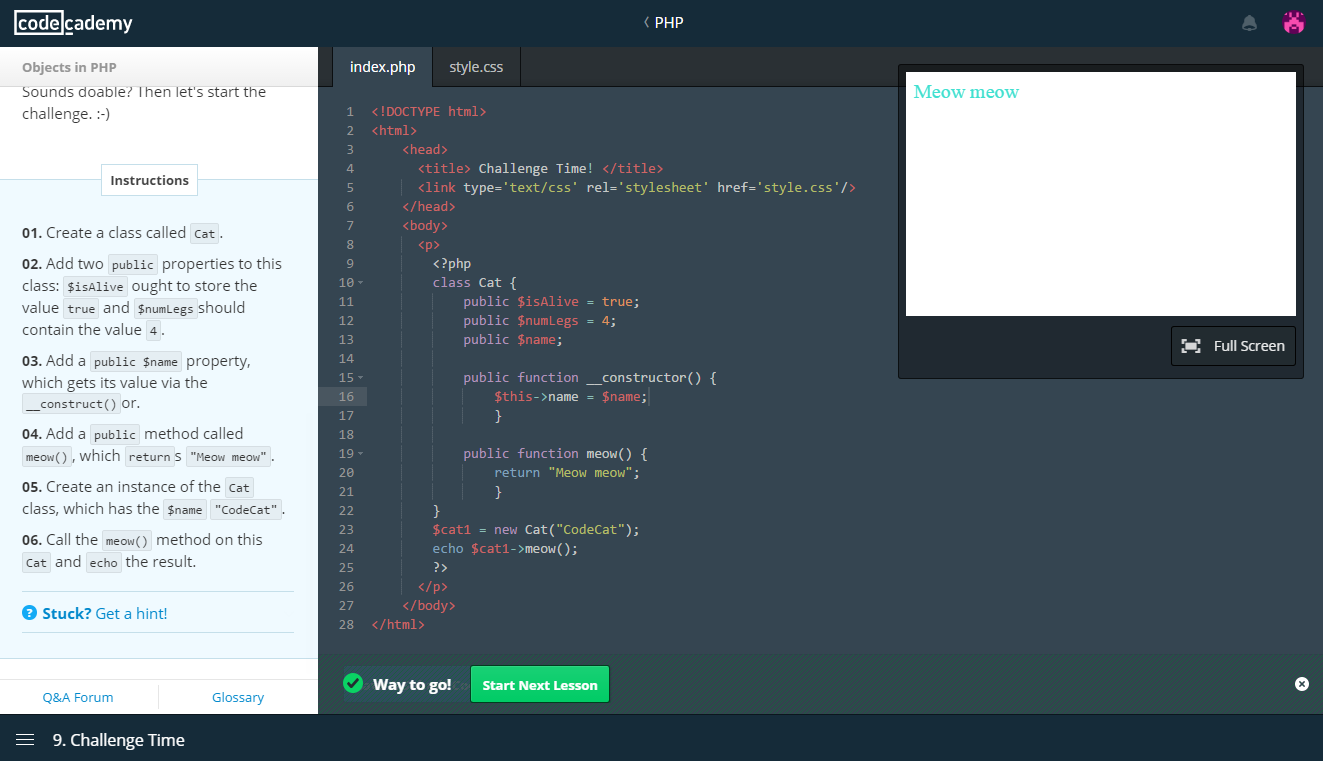Viewport: 1323px width, 761px height.
Task: Click the Way to go! message
Action: 412,684
